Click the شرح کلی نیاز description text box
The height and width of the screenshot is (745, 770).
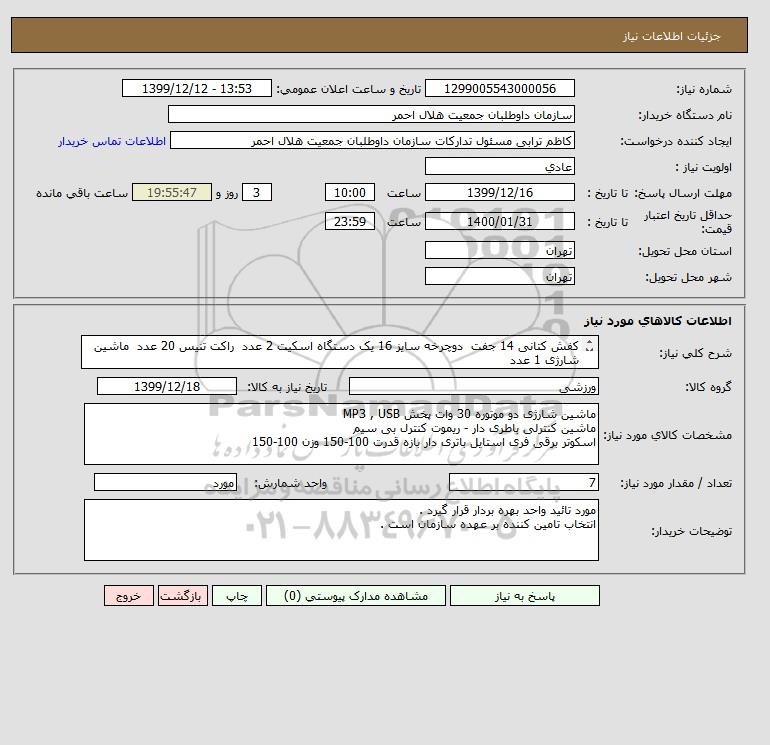pos(340,352)
